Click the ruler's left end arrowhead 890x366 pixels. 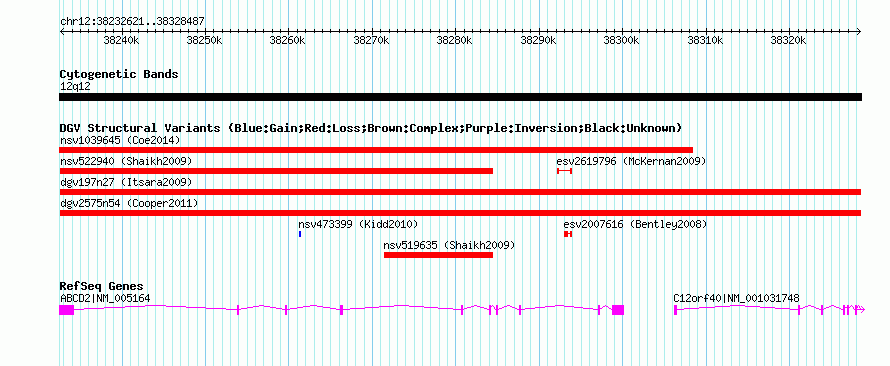coord(62,32)
